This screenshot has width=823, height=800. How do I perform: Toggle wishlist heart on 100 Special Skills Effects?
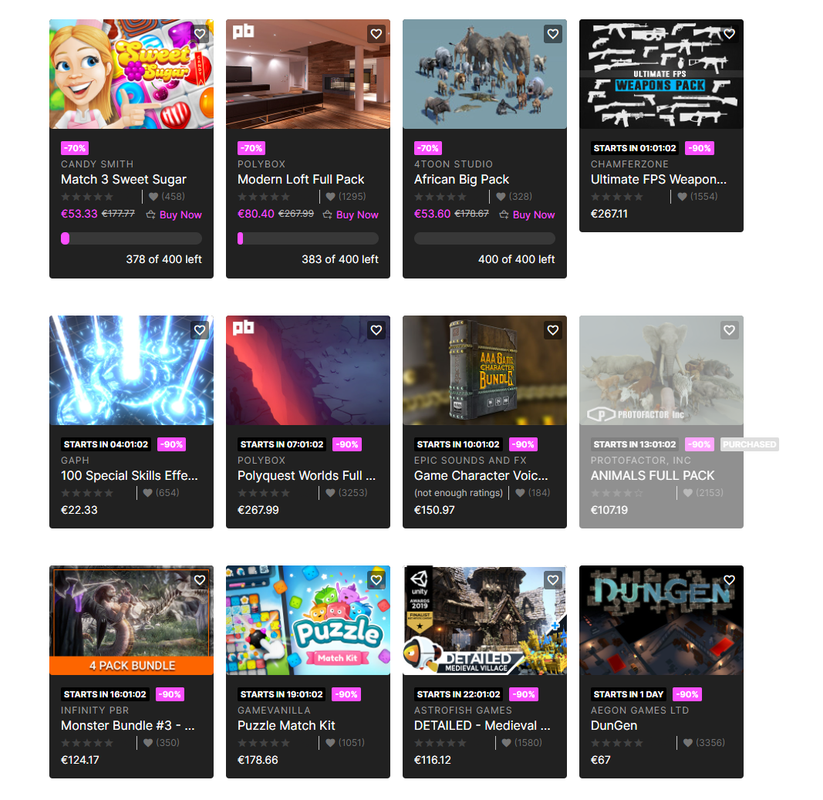199,330
